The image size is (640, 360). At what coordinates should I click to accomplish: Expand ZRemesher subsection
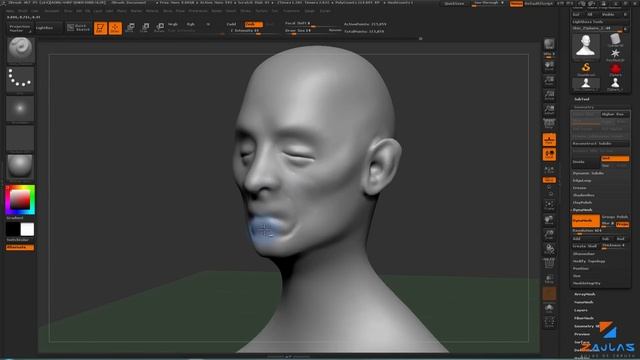584,254
